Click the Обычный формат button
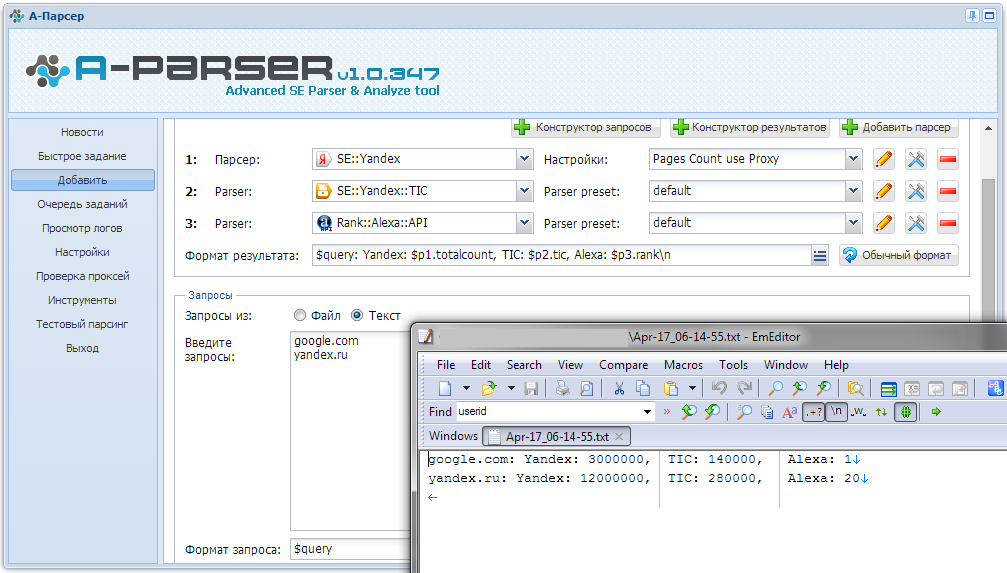1007x573 pixels. point(898,255)
